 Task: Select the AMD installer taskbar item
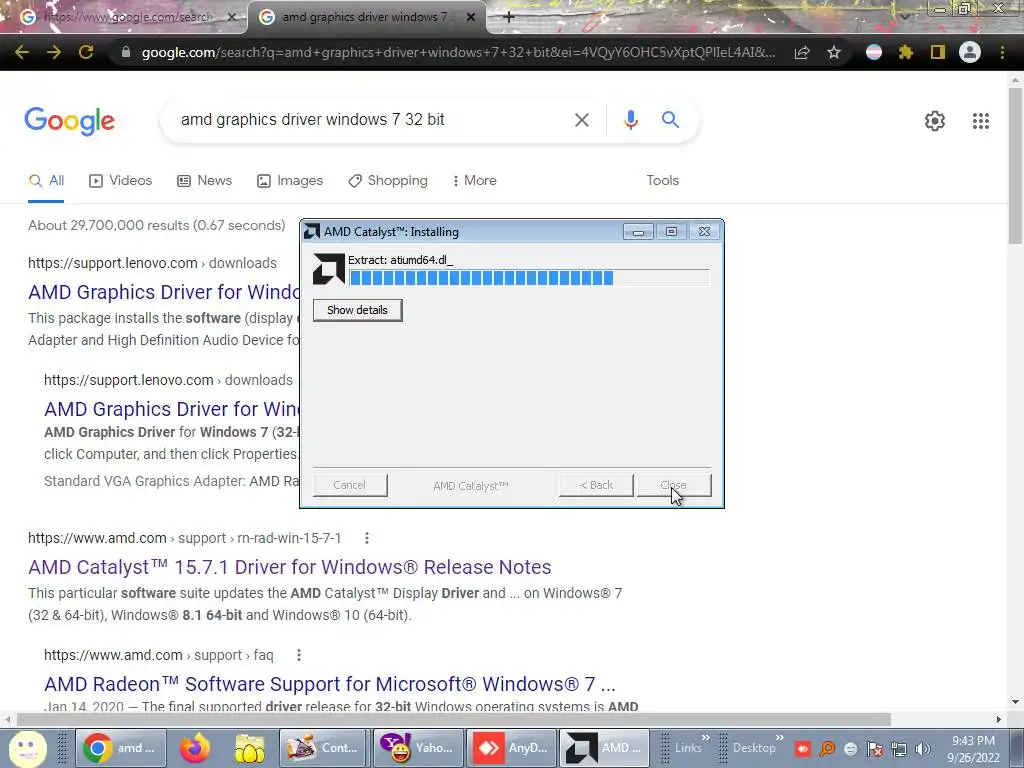coord(605,748)
